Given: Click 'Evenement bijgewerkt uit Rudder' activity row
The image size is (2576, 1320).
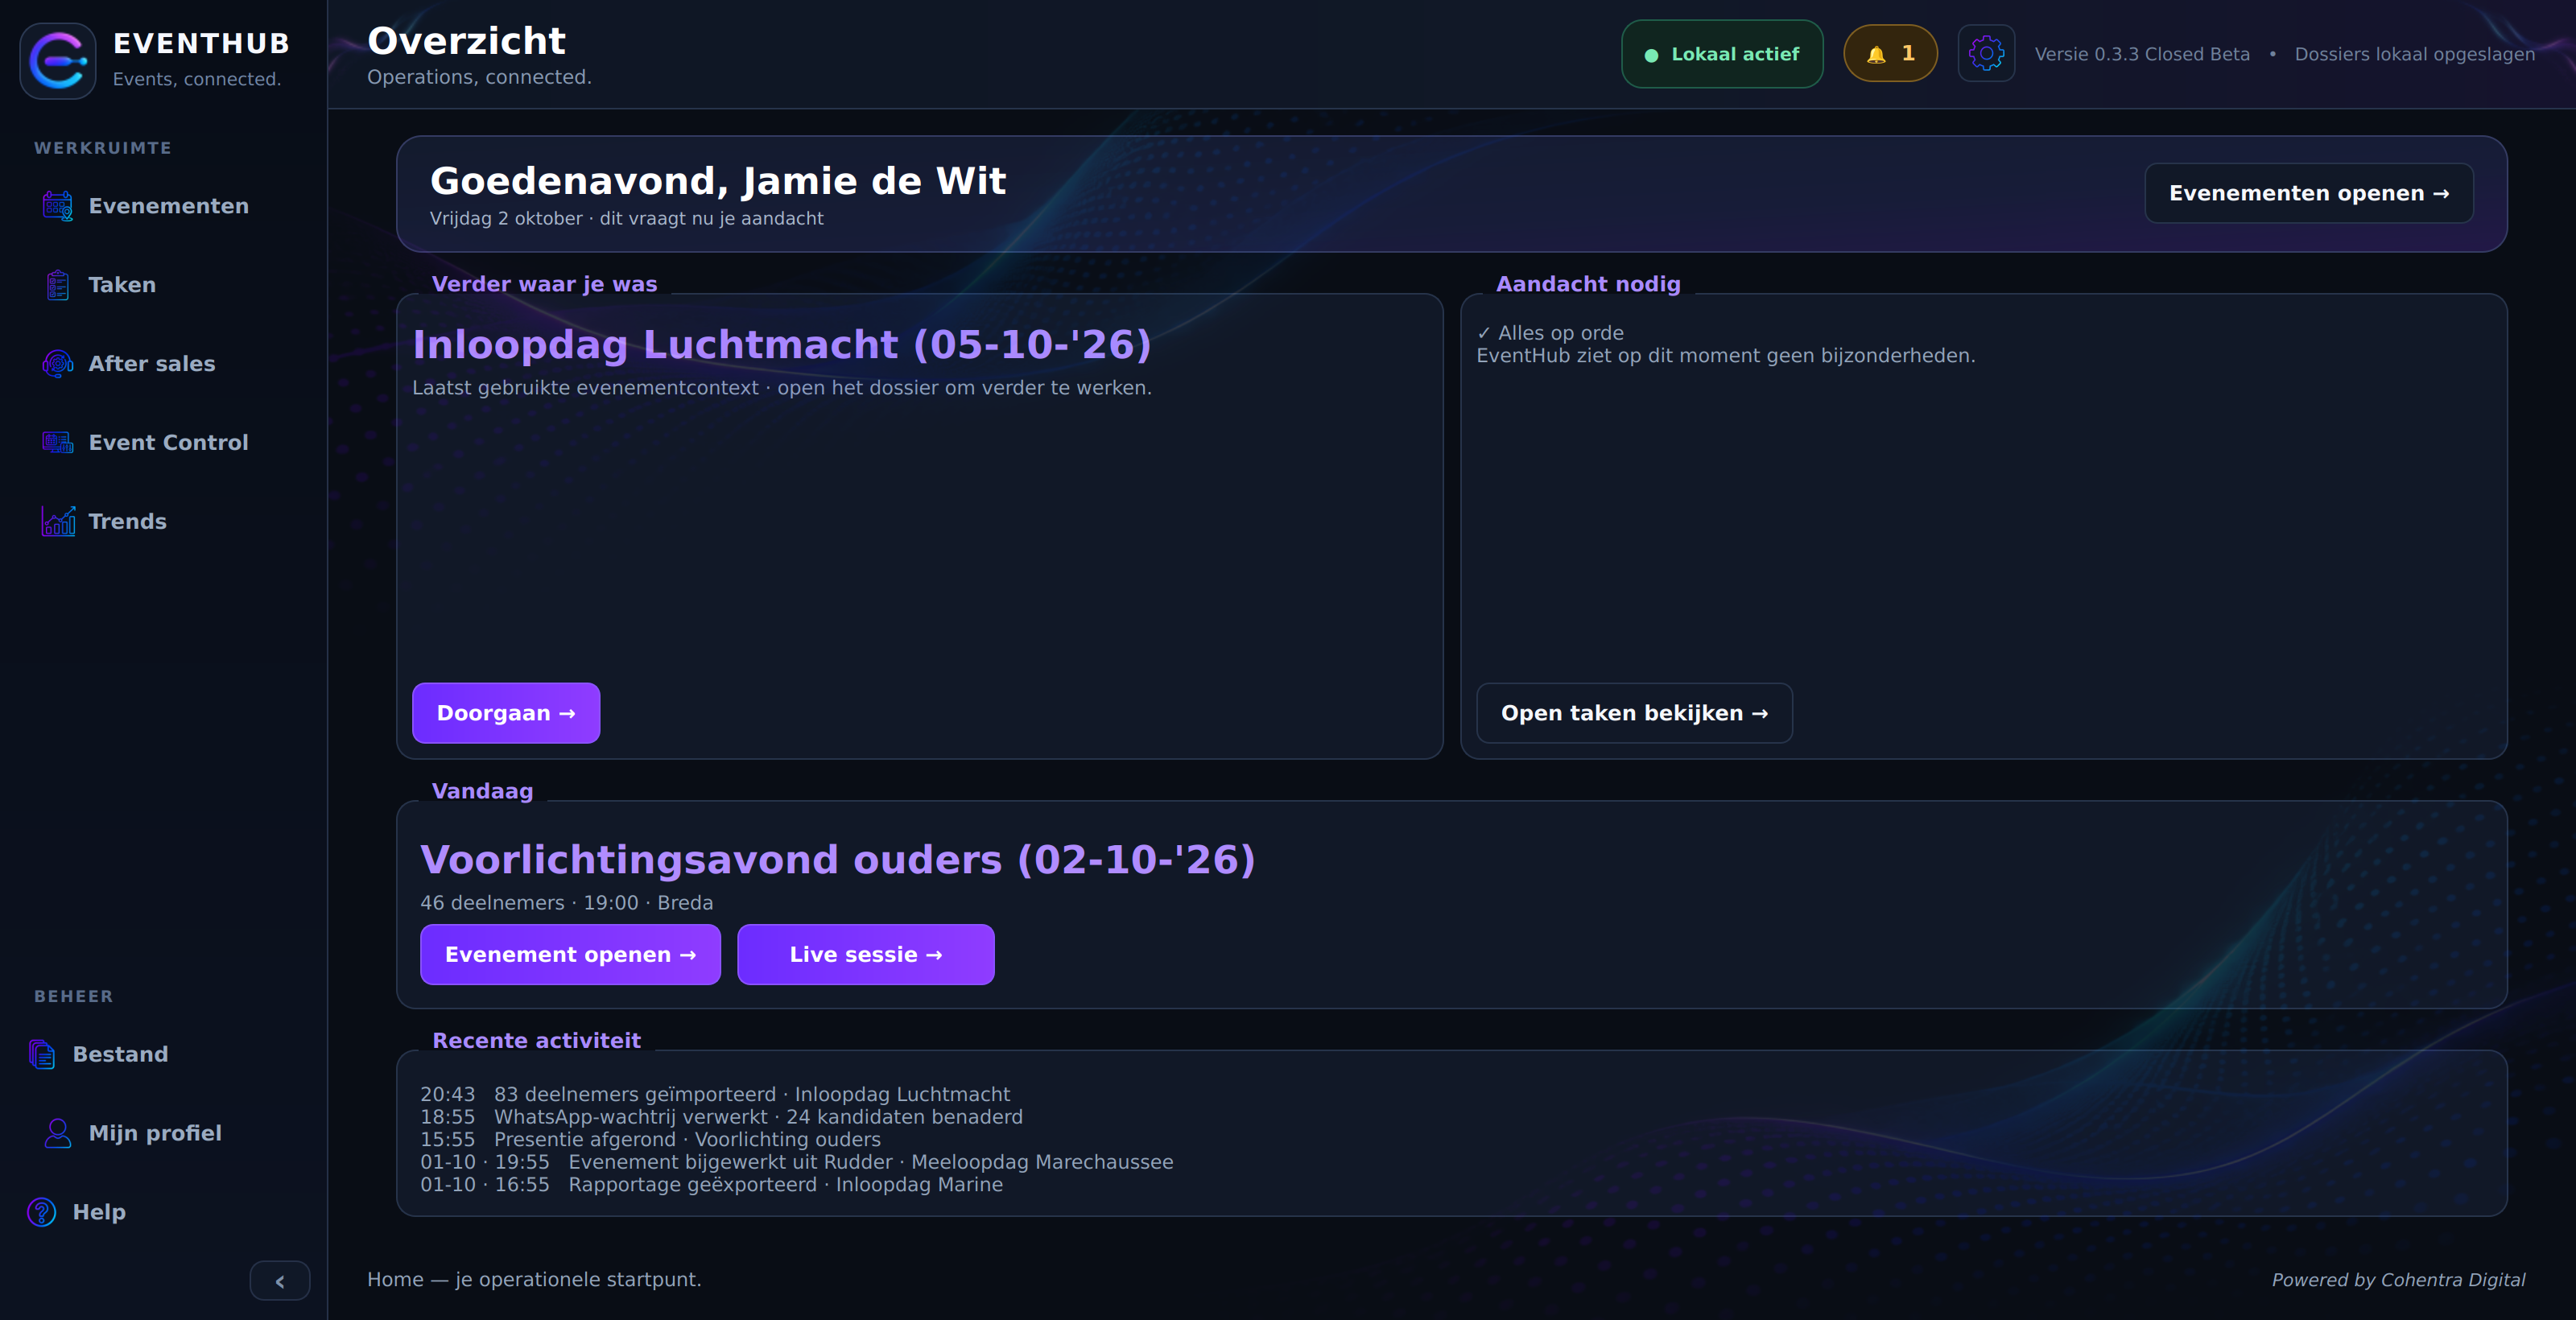Looking at the screenshot, I should pyautogui.click(x=796, y=1162).
